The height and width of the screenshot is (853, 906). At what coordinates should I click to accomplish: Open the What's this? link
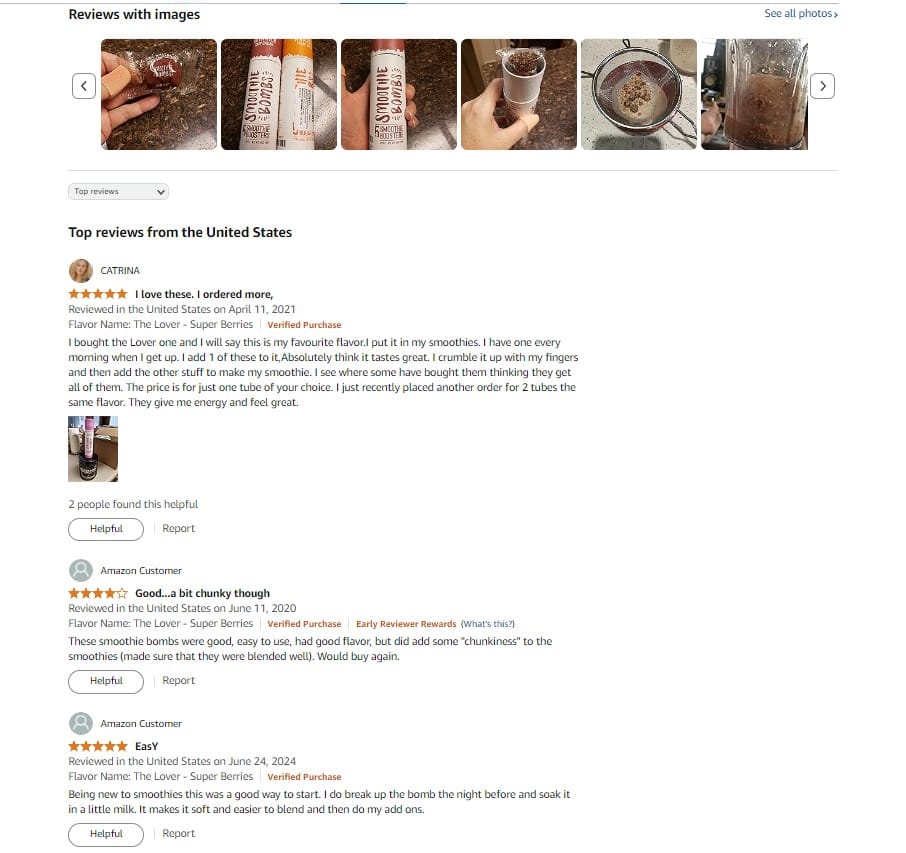click(x=488, y=624)
